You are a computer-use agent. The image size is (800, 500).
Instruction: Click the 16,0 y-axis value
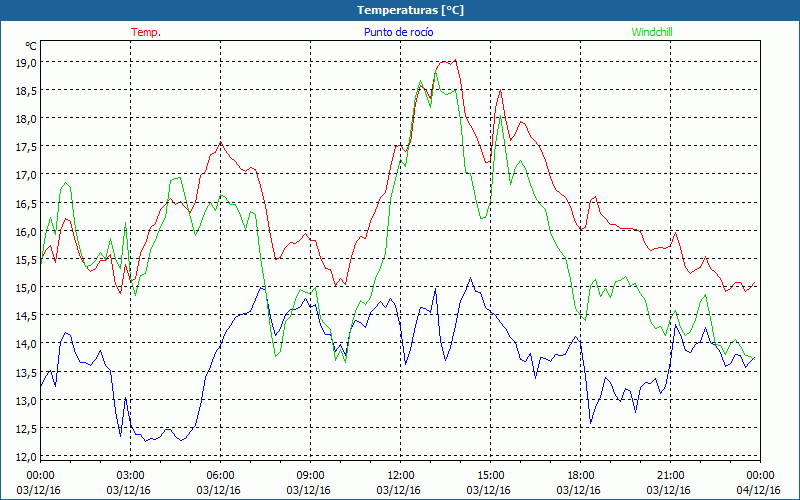point(27,232)
